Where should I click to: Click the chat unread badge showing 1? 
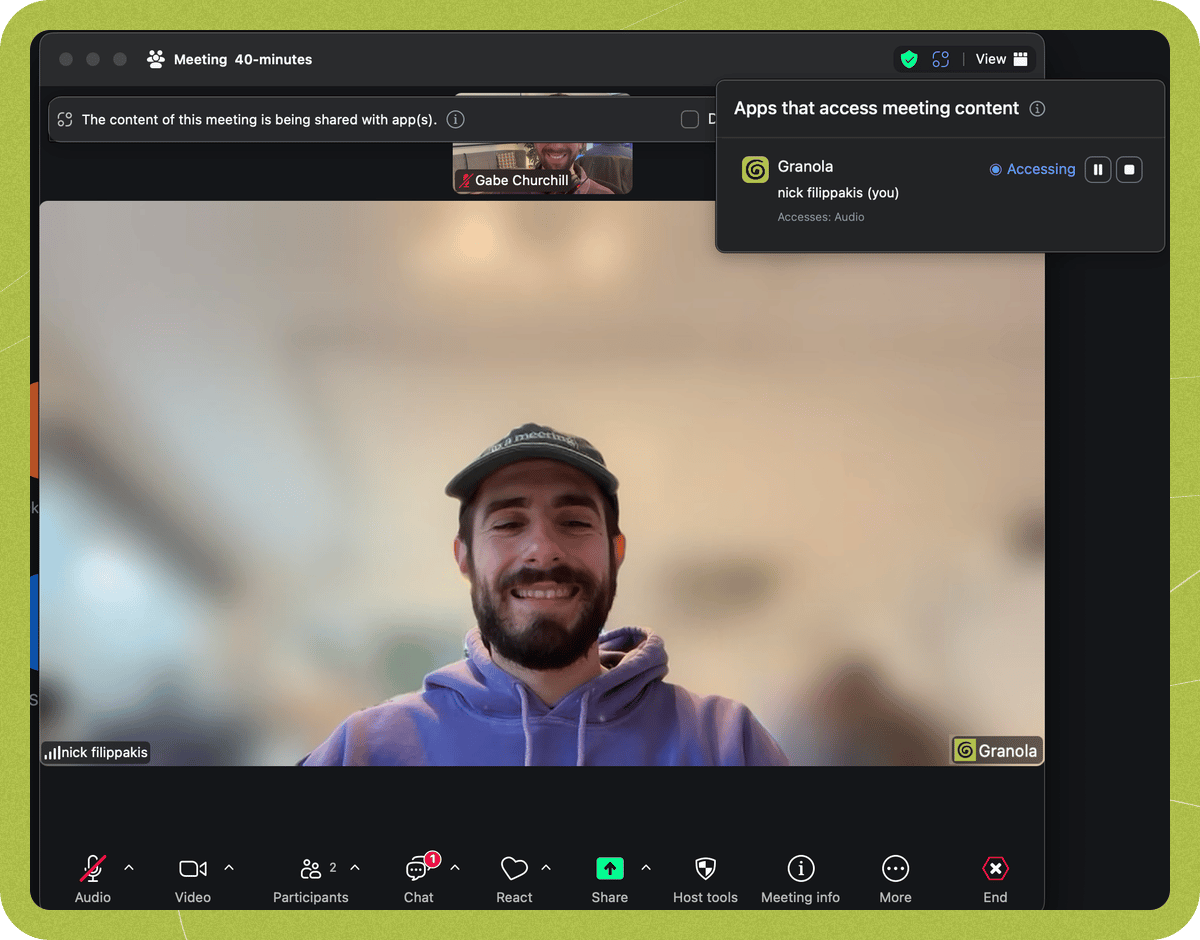click(432, 859)
